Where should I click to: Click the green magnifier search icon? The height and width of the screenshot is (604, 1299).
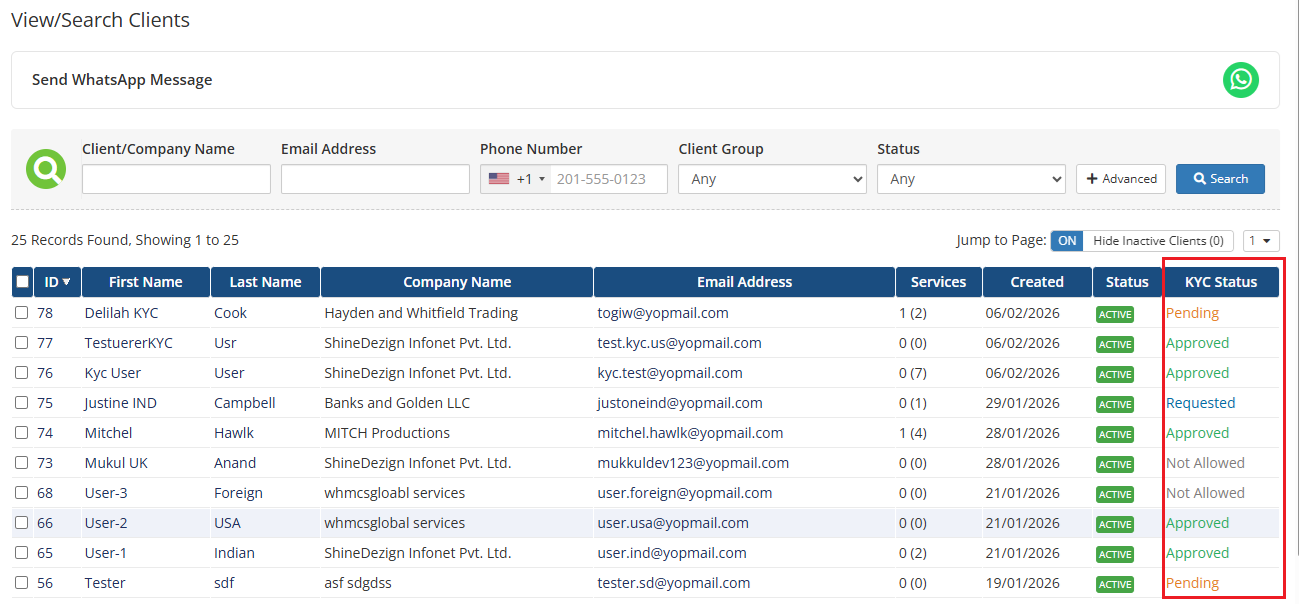coord(45,169)
